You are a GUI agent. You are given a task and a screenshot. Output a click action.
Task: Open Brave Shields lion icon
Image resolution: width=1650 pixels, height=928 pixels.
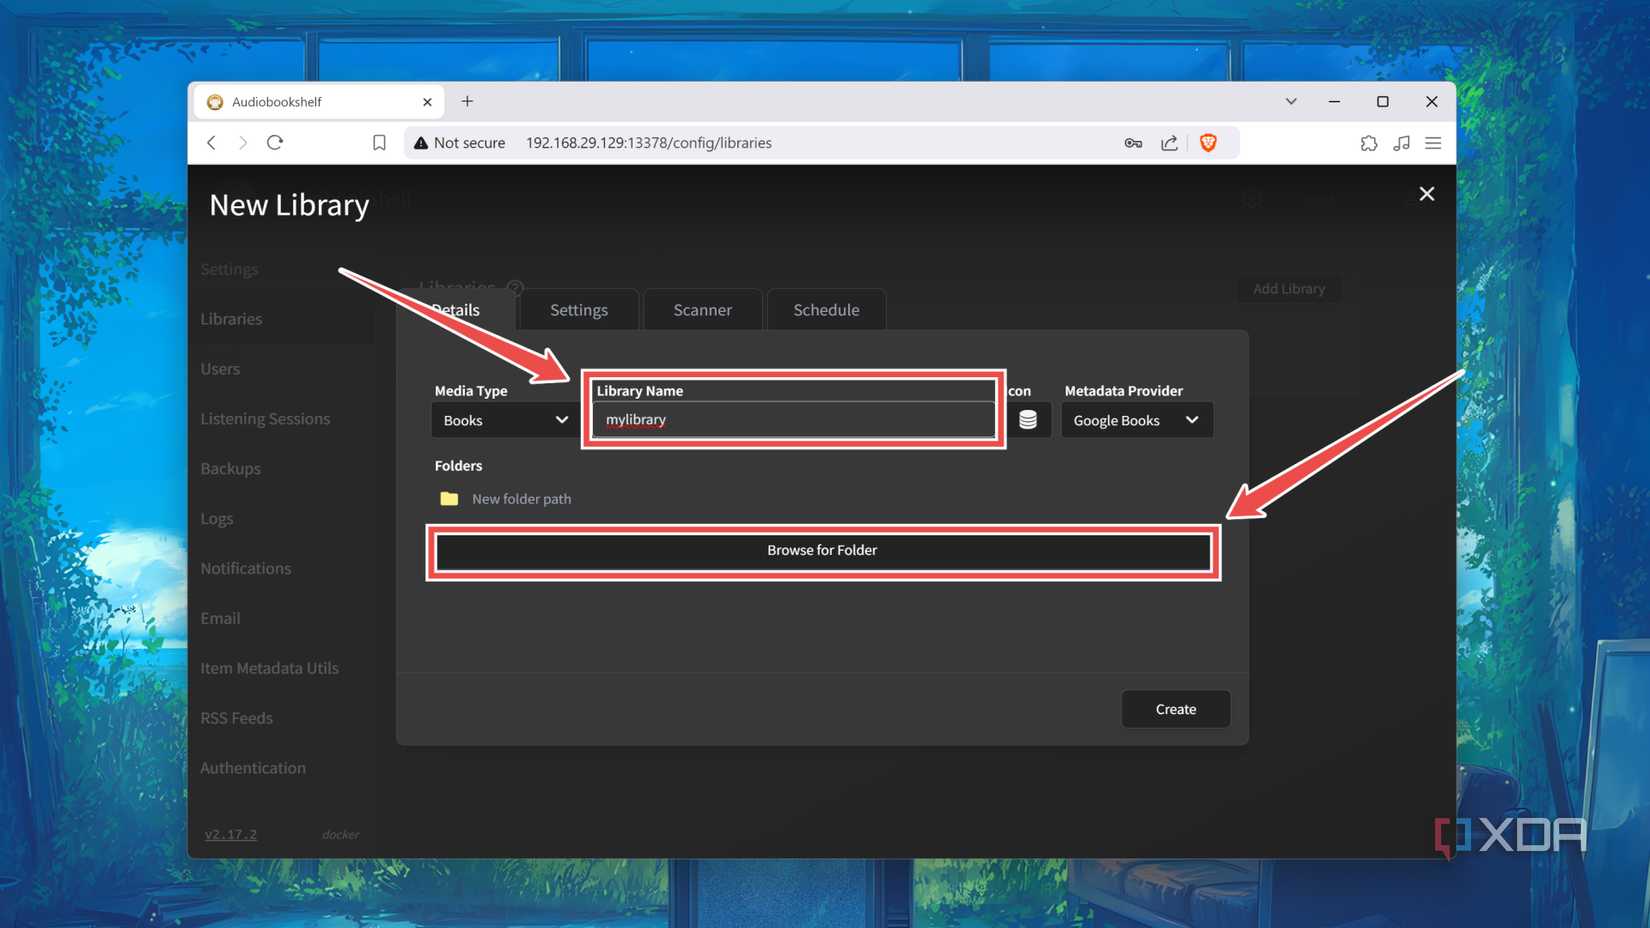[1208, 143]
